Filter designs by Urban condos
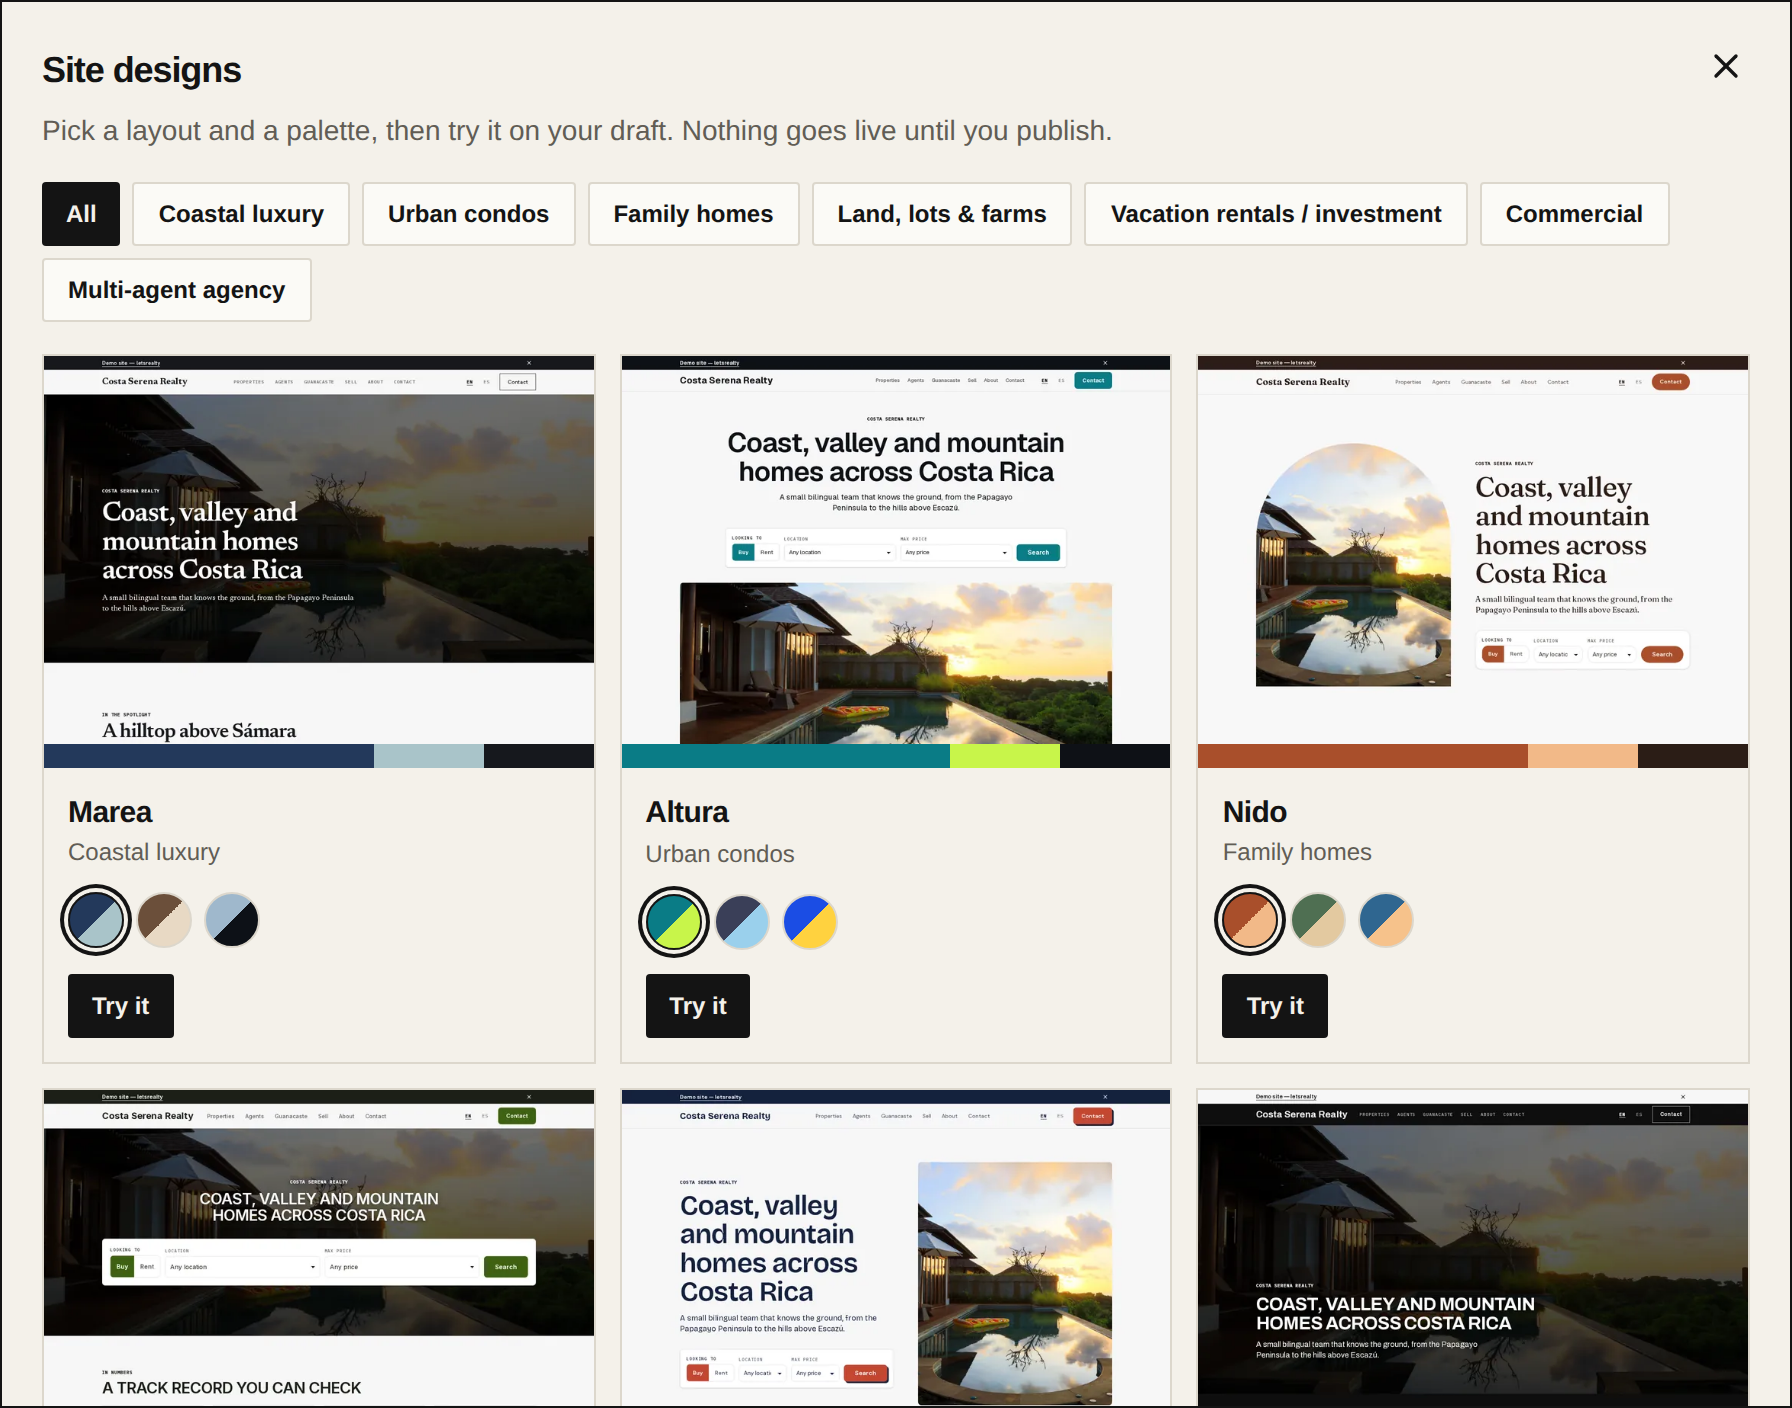1792x1408 pixels. tap(468, 214)
